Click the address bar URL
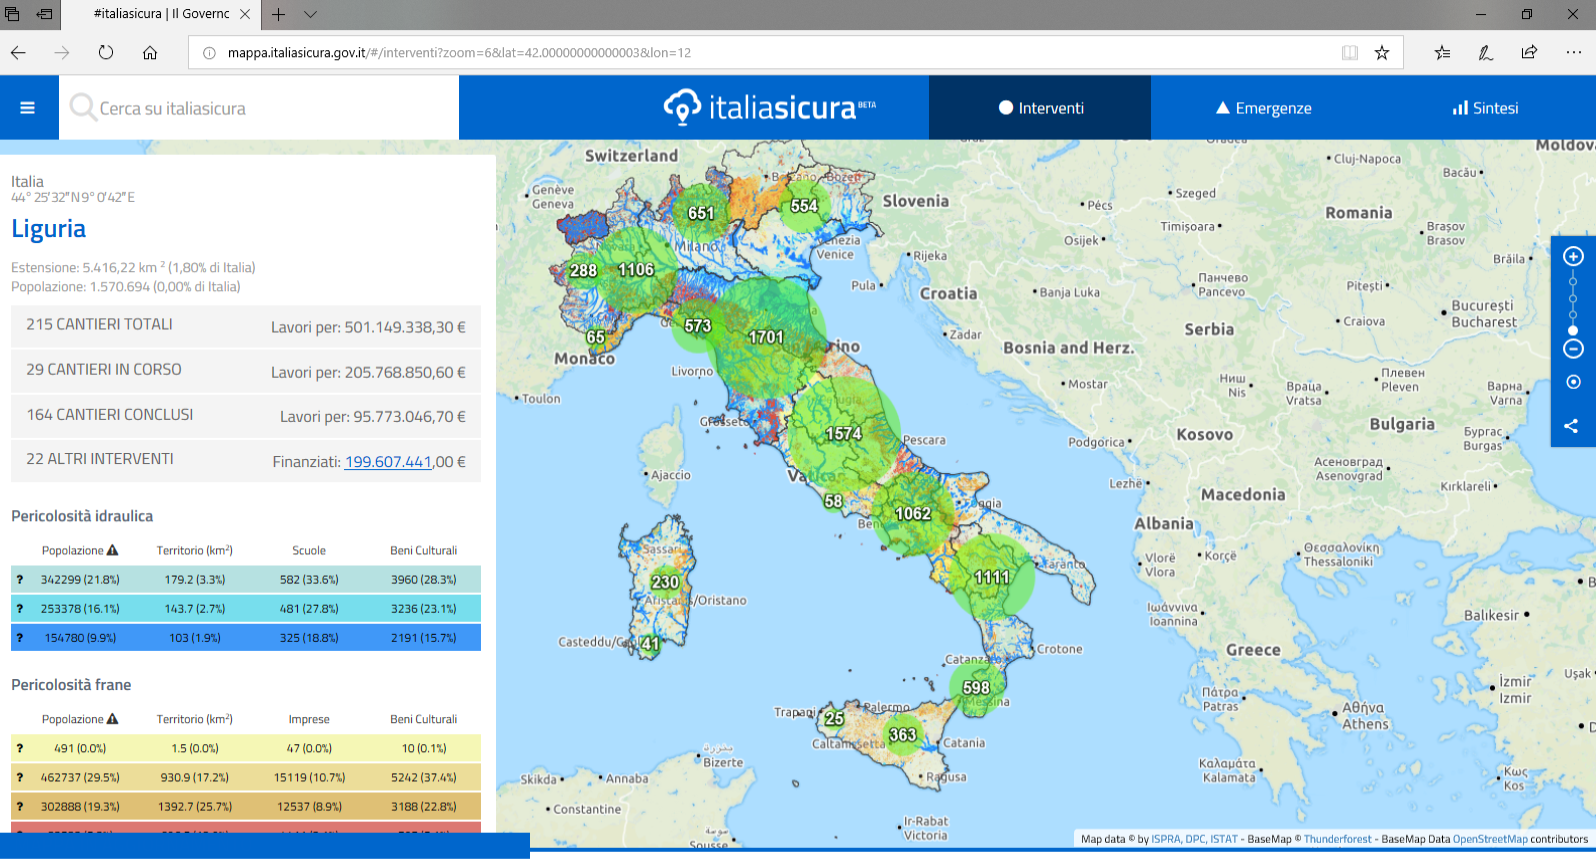The height and width of the screenshot is (861, 1596). click(459, 53)
